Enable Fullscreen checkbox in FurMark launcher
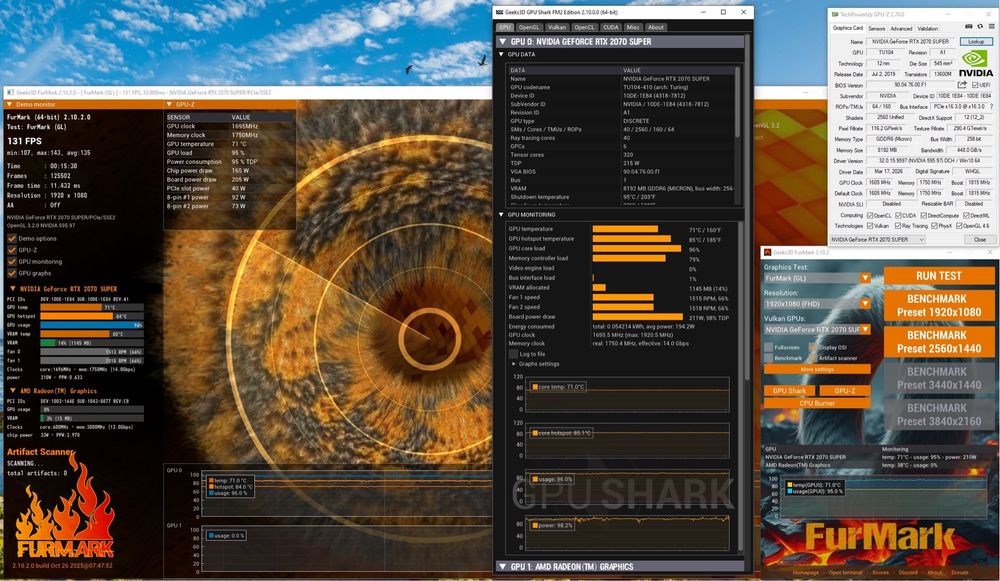1000x581 pixels. click(x=768, y=348)
